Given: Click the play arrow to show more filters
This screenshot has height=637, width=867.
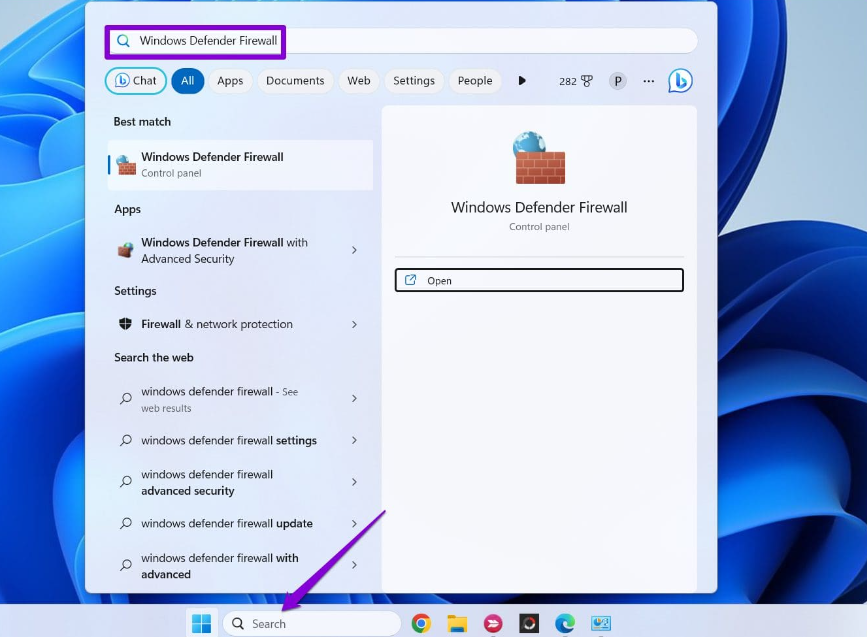Looking at the screenshot, I should pyautogui.click(x=522, y=81).
